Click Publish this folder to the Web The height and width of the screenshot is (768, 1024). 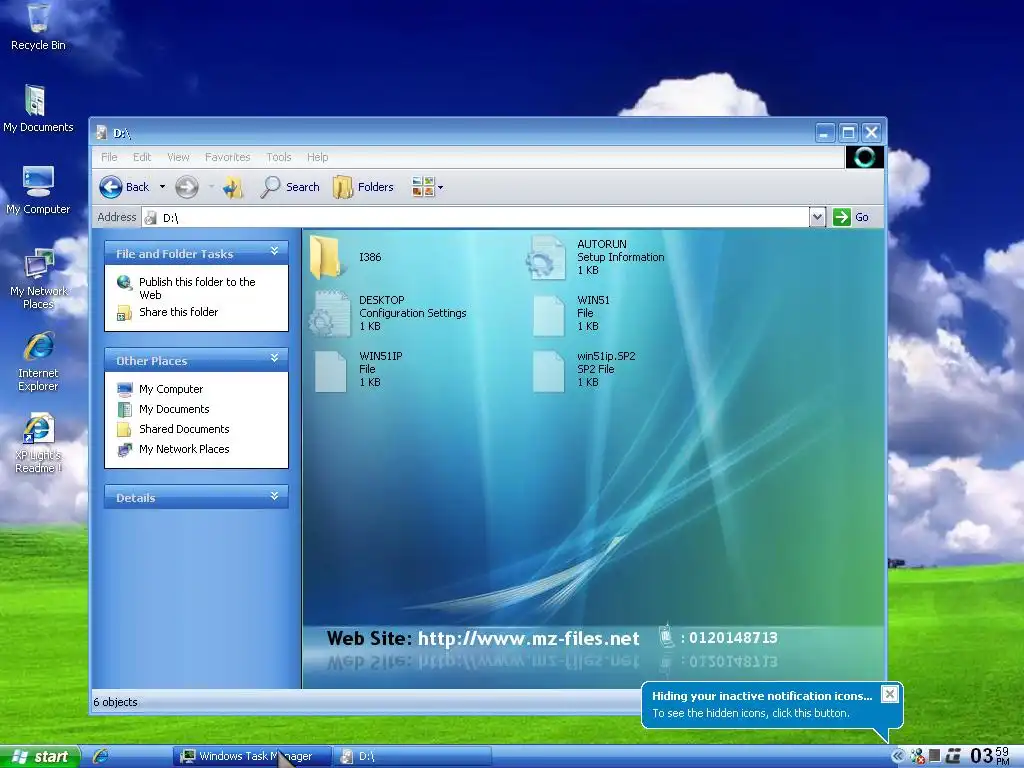pyautogui.click(x=197, y=288)
